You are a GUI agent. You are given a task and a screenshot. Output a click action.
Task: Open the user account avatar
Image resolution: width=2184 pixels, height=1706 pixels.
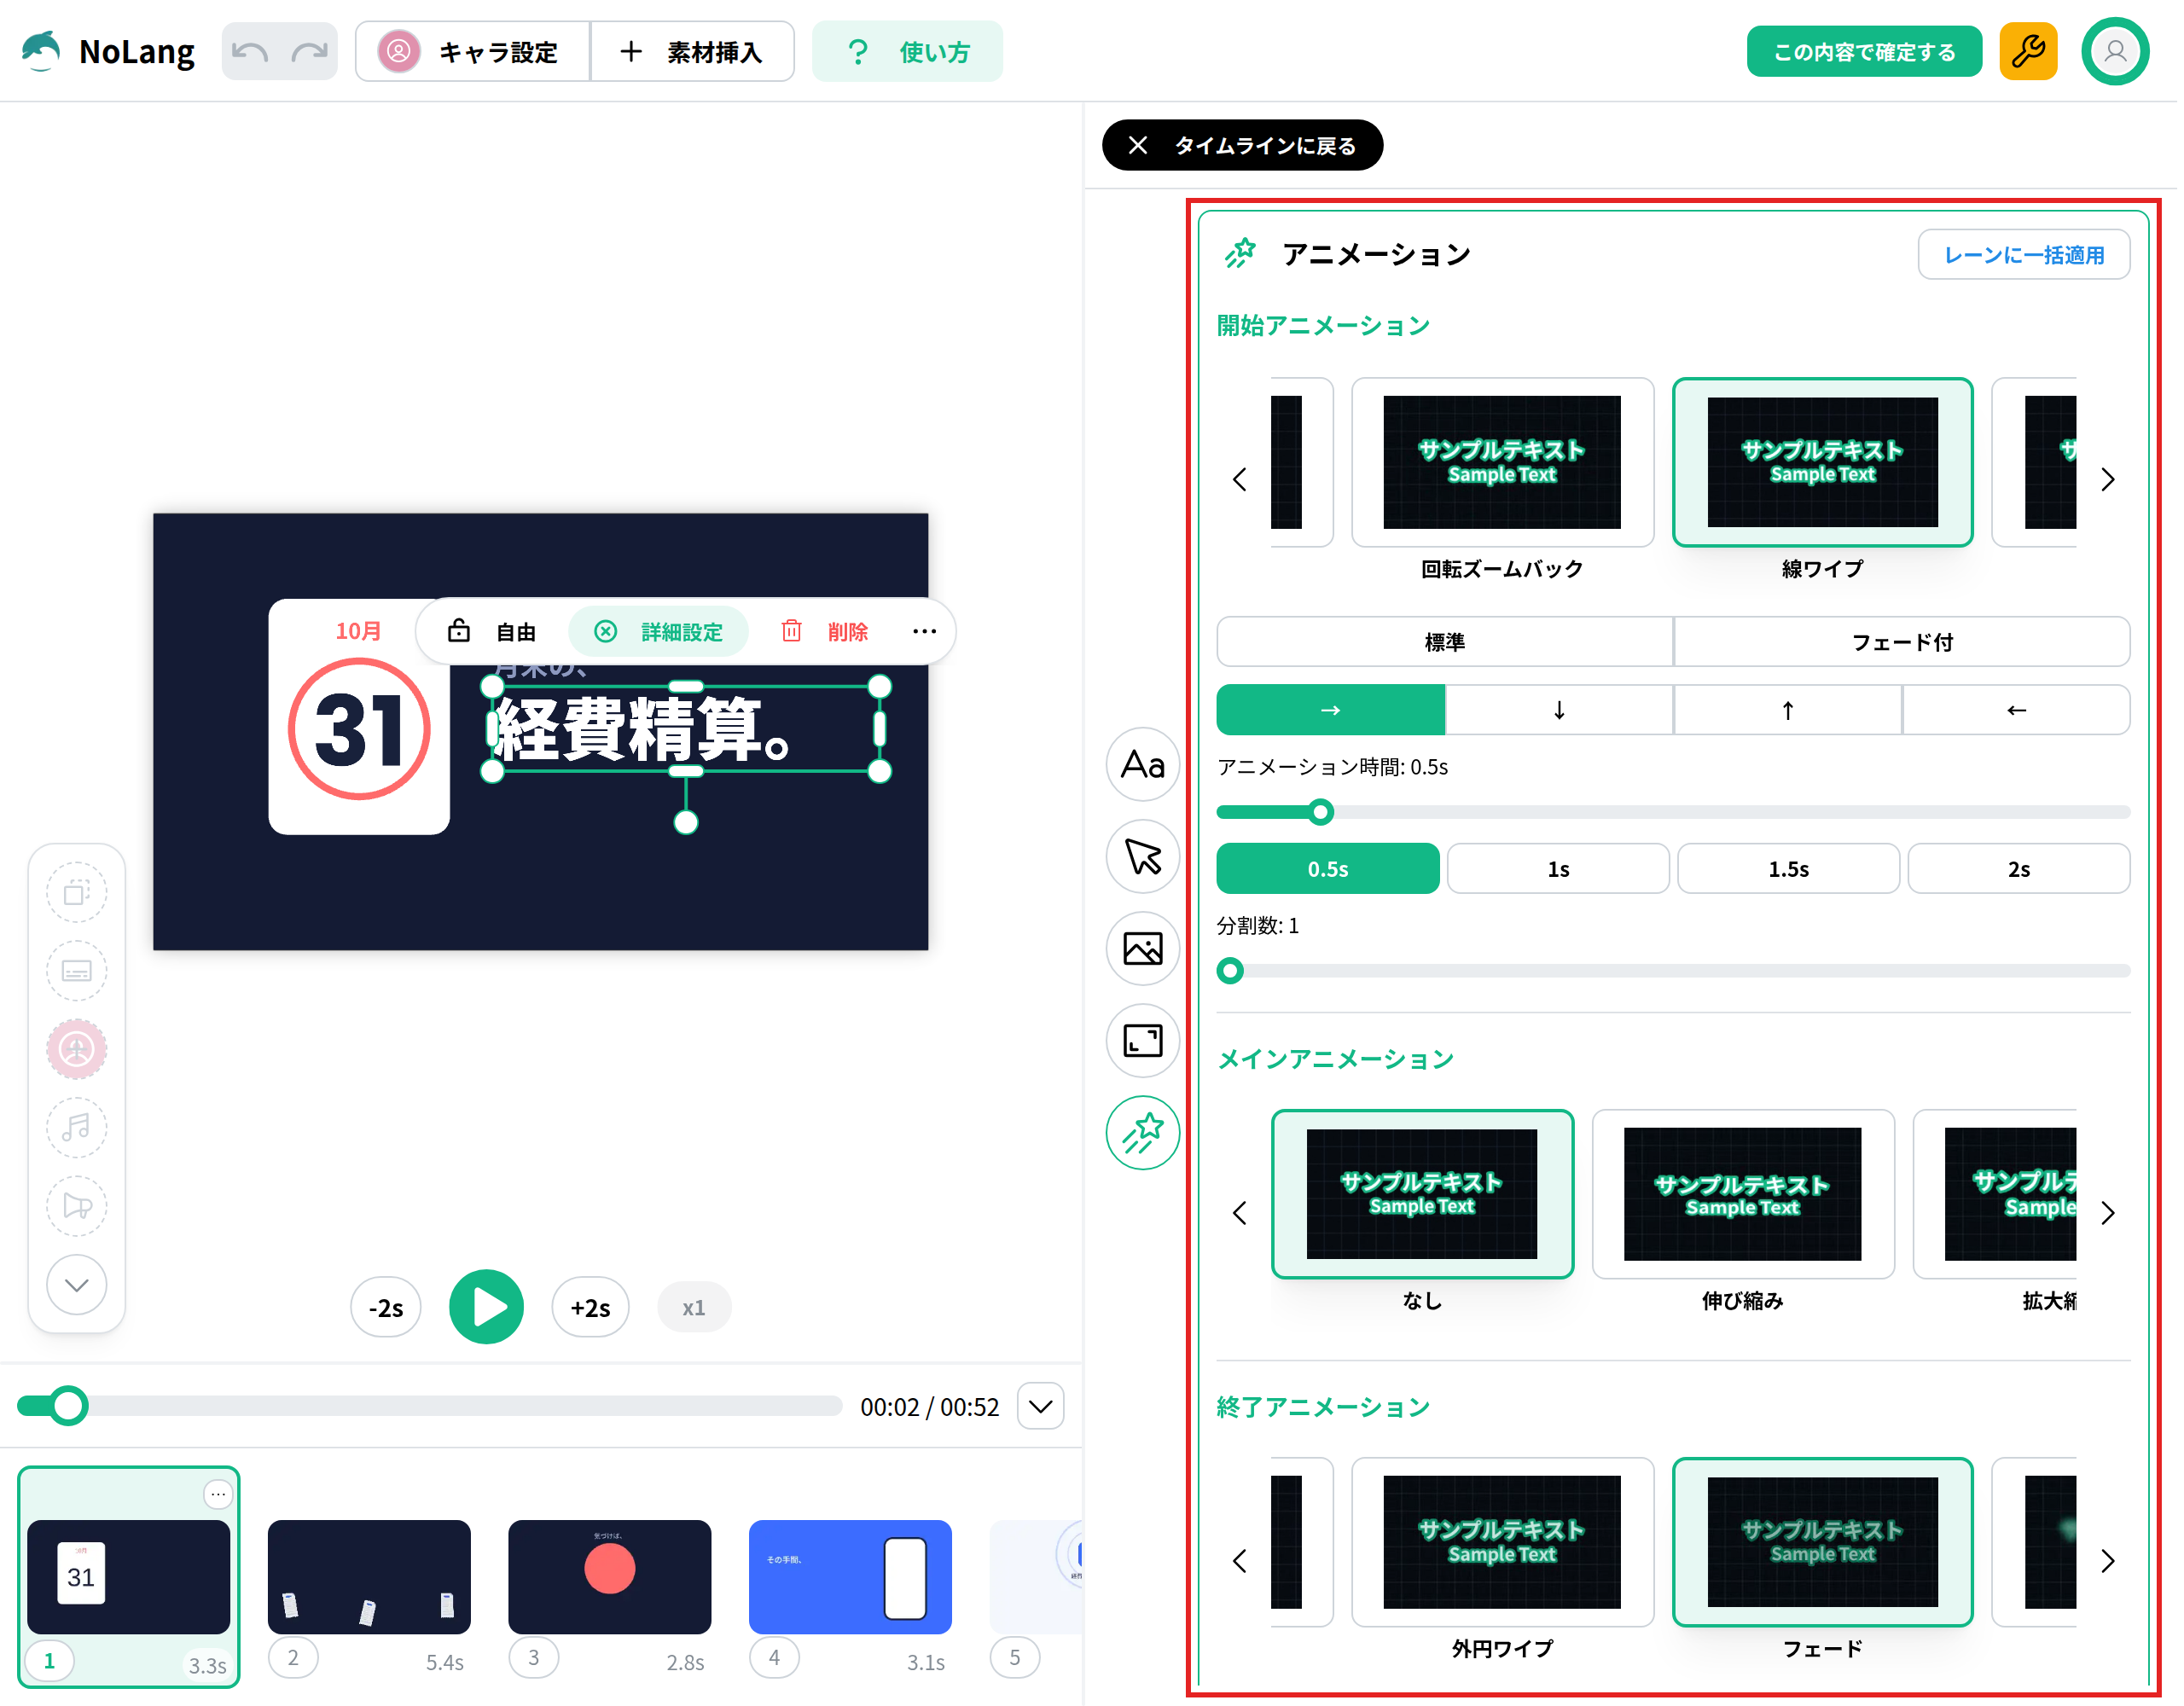point(2120,51)
